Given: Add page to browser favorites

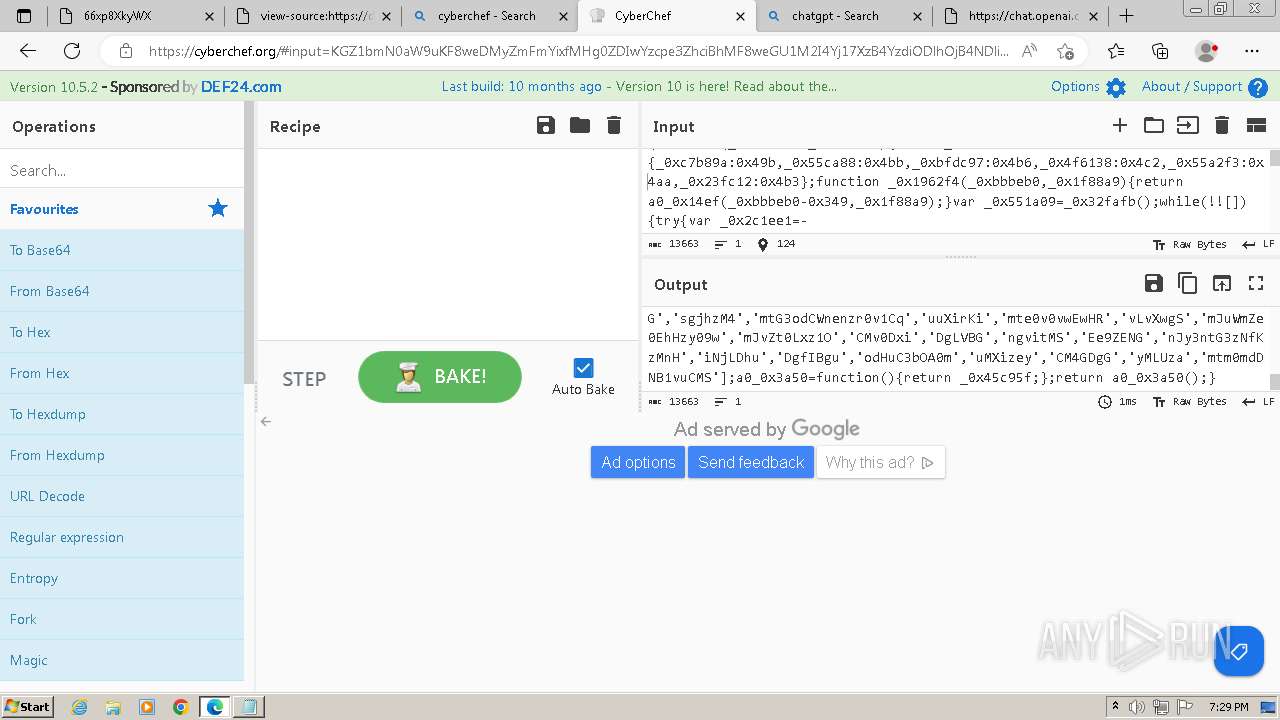Looking at the screenshot, I should (x=1065, y=51).
